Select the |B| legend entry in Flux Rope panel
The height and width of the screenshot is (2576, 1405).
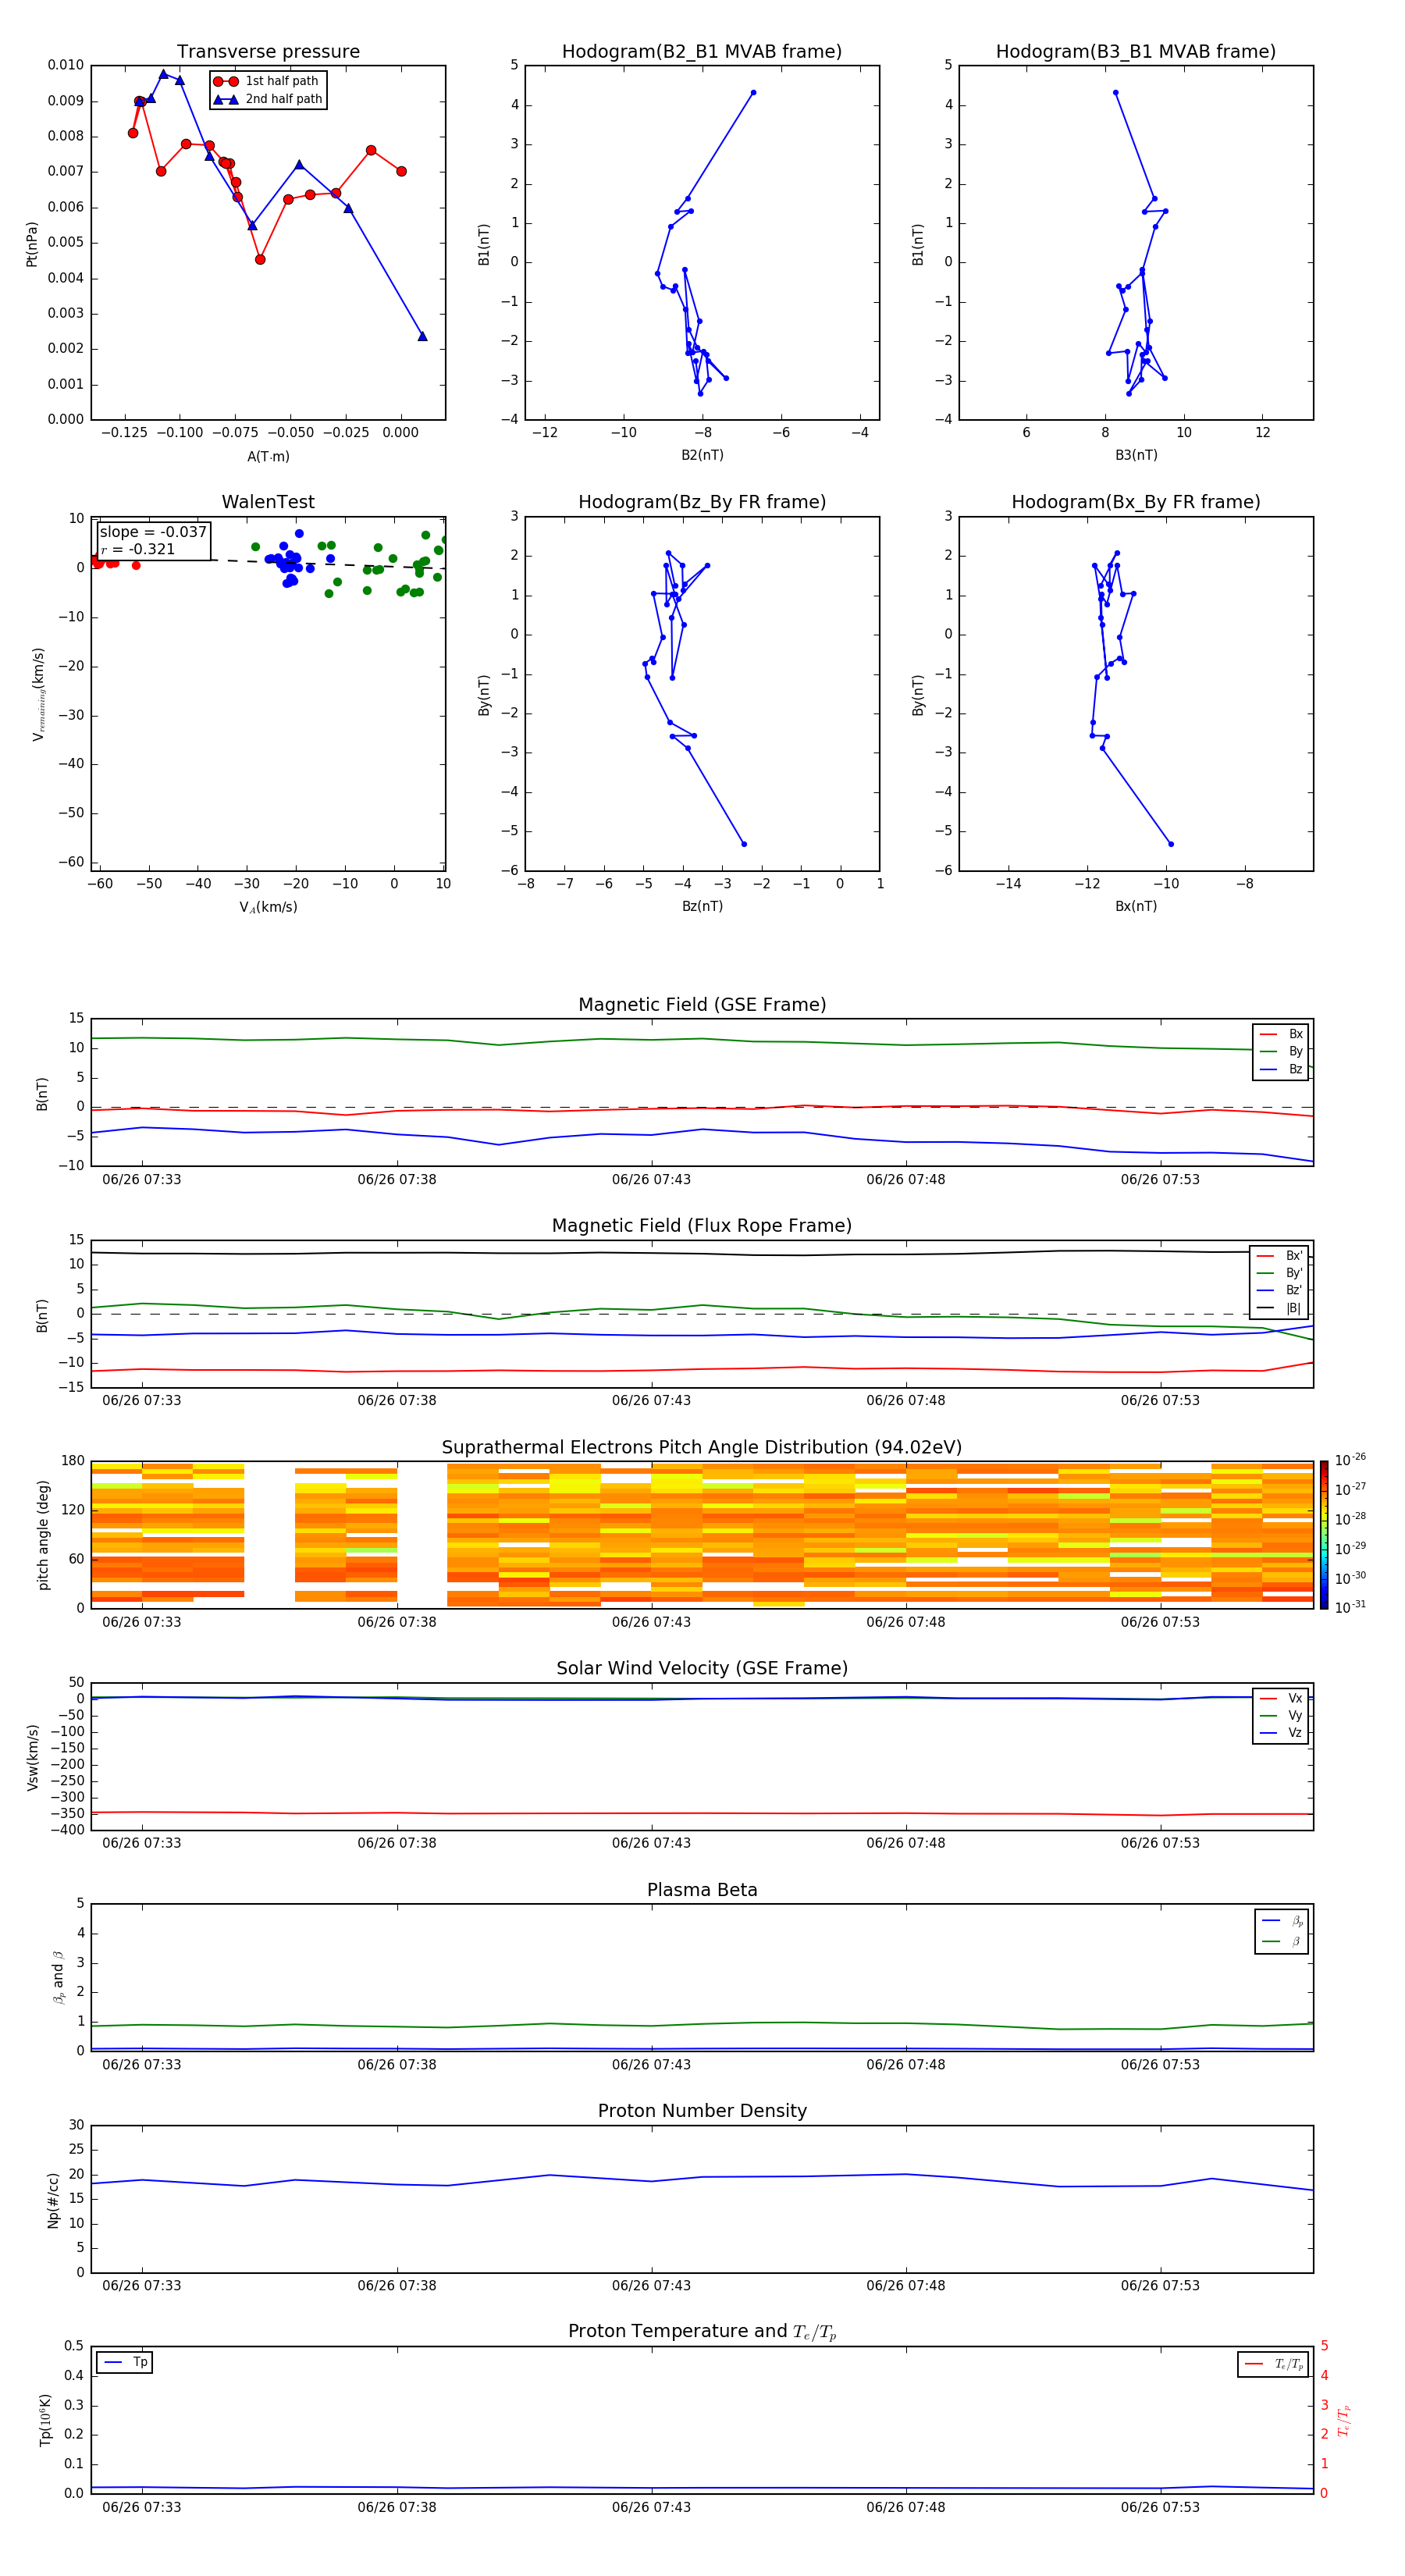1279,1308
